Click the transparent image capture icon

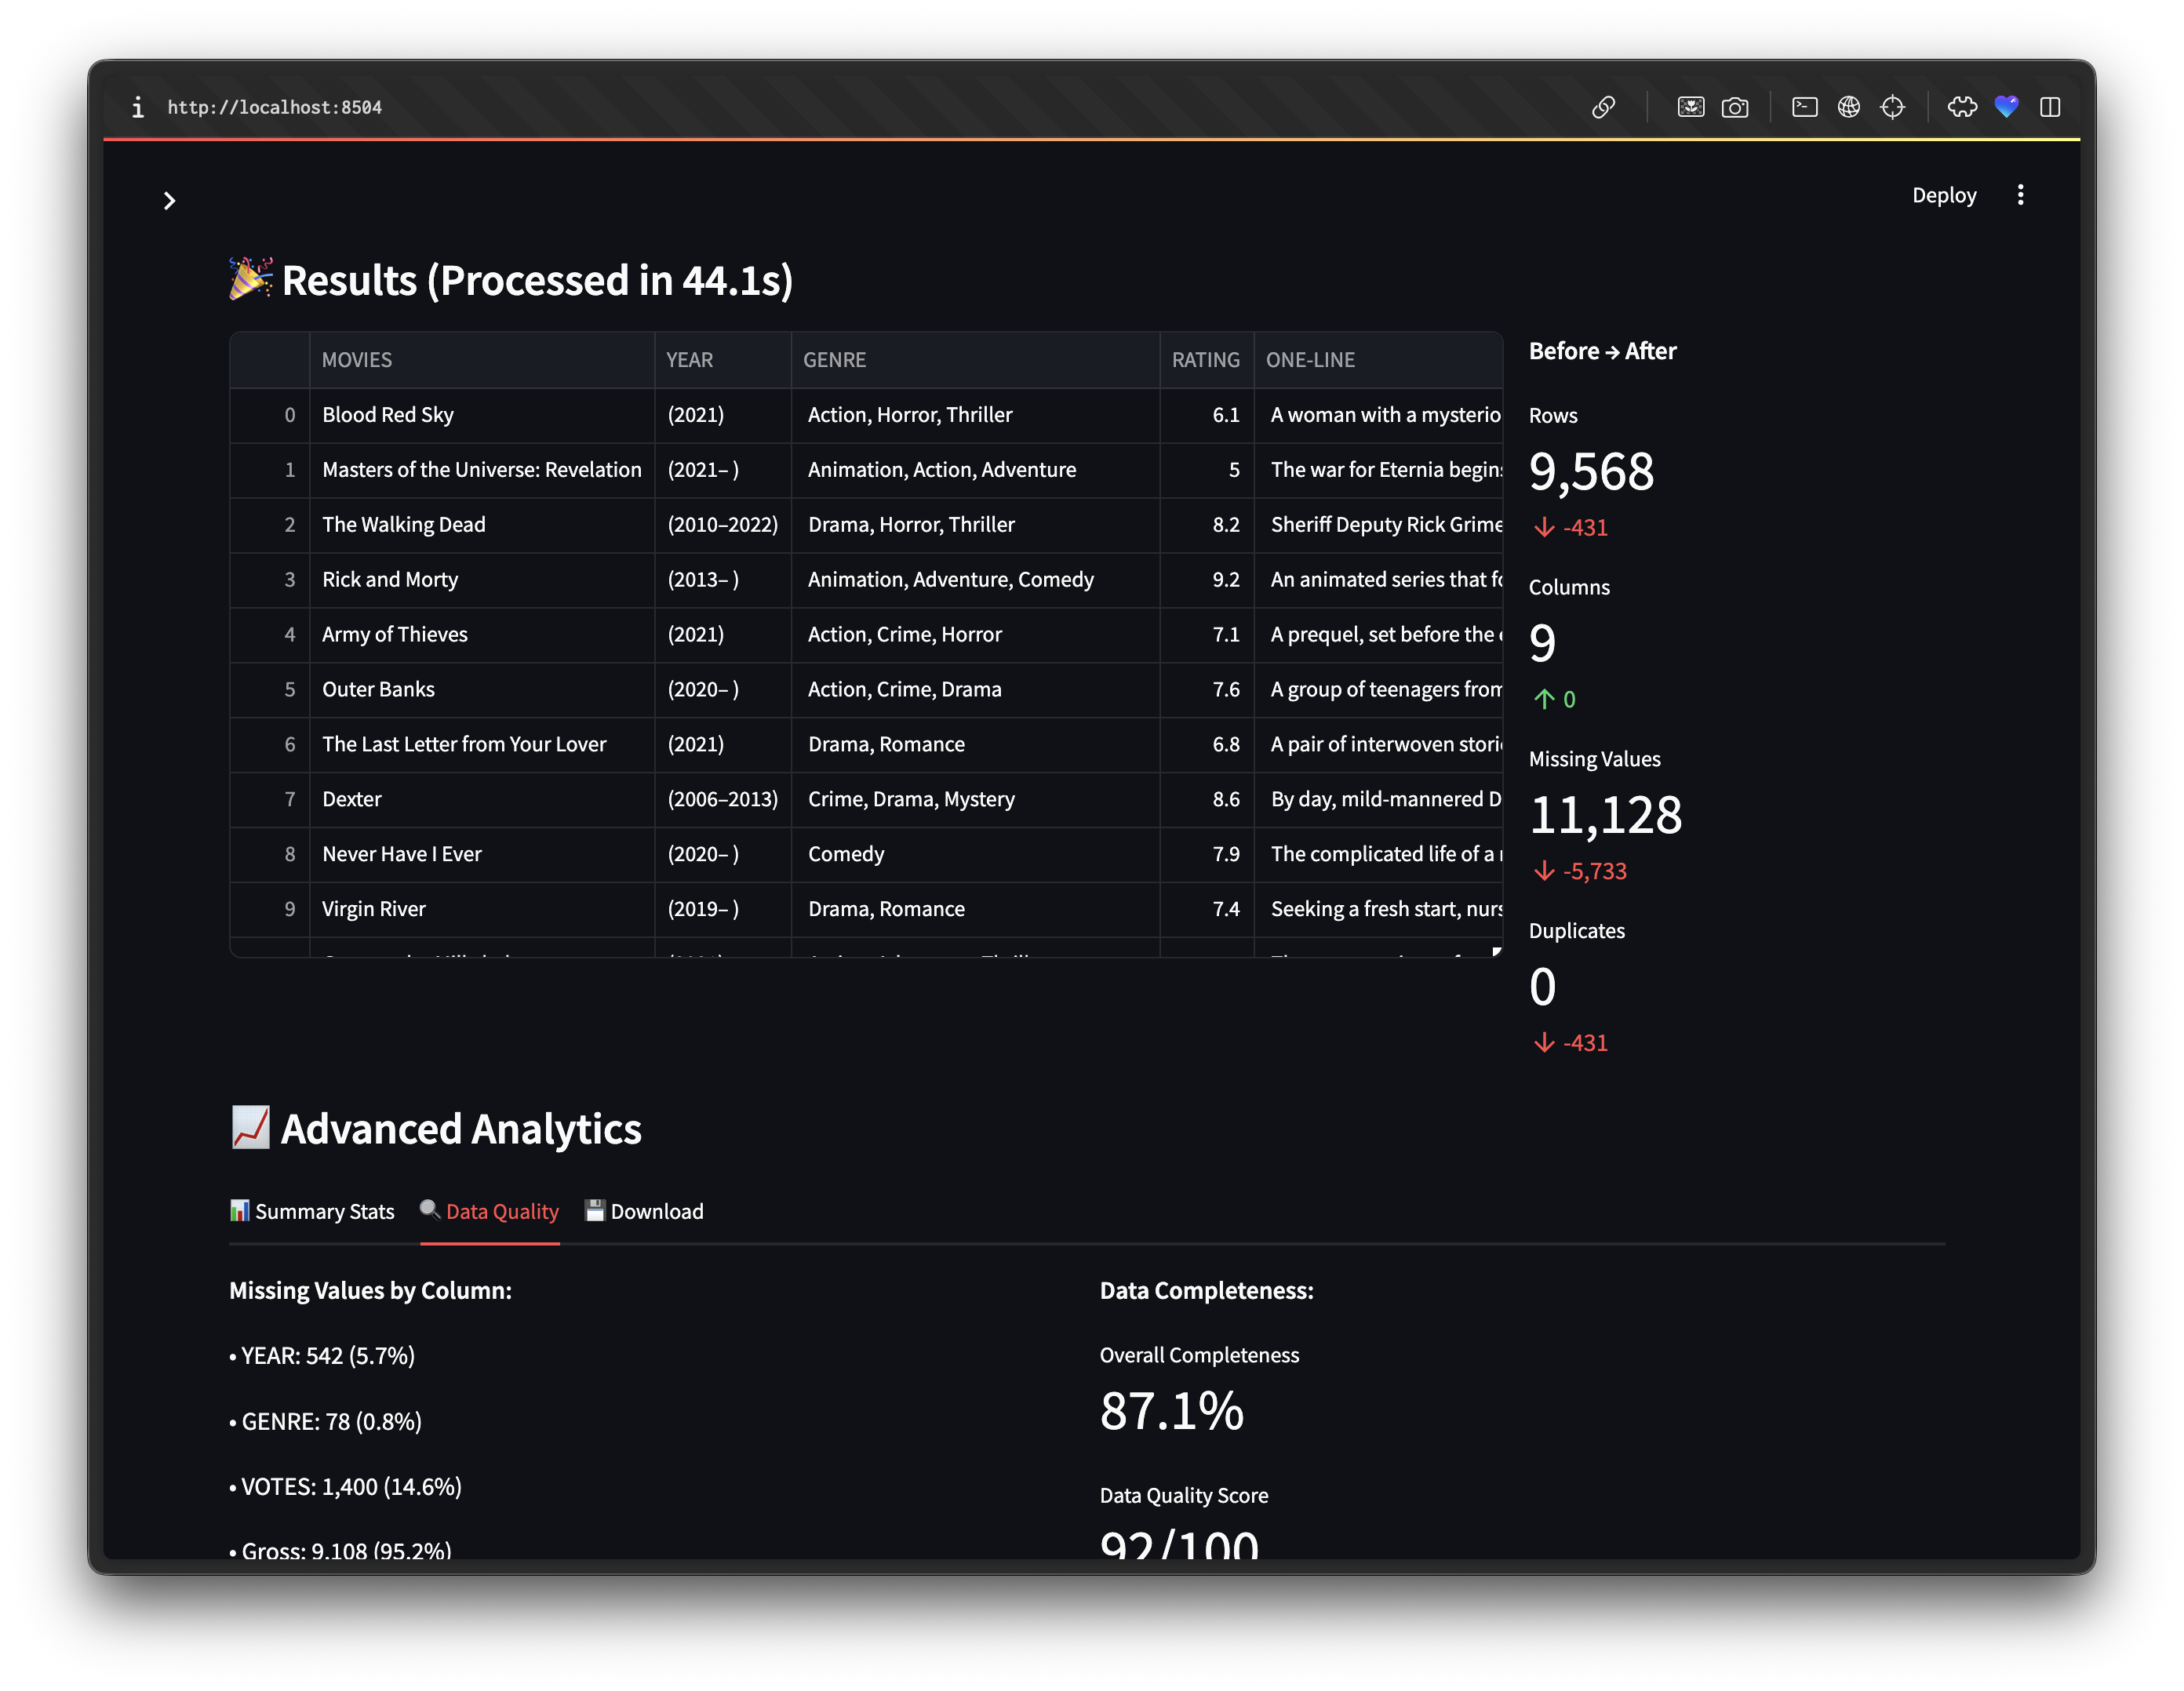(1691, 107)
